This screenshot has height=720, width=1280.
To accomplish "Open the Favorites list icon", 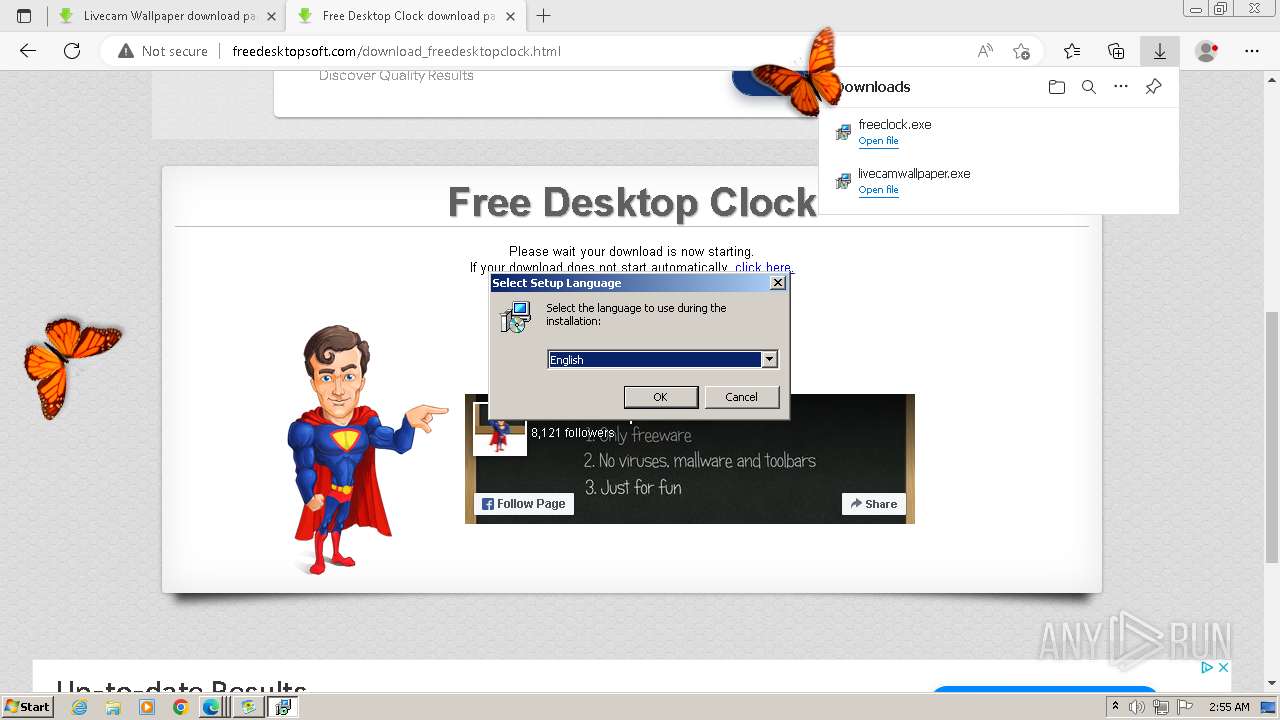I will coord(1072,51).
